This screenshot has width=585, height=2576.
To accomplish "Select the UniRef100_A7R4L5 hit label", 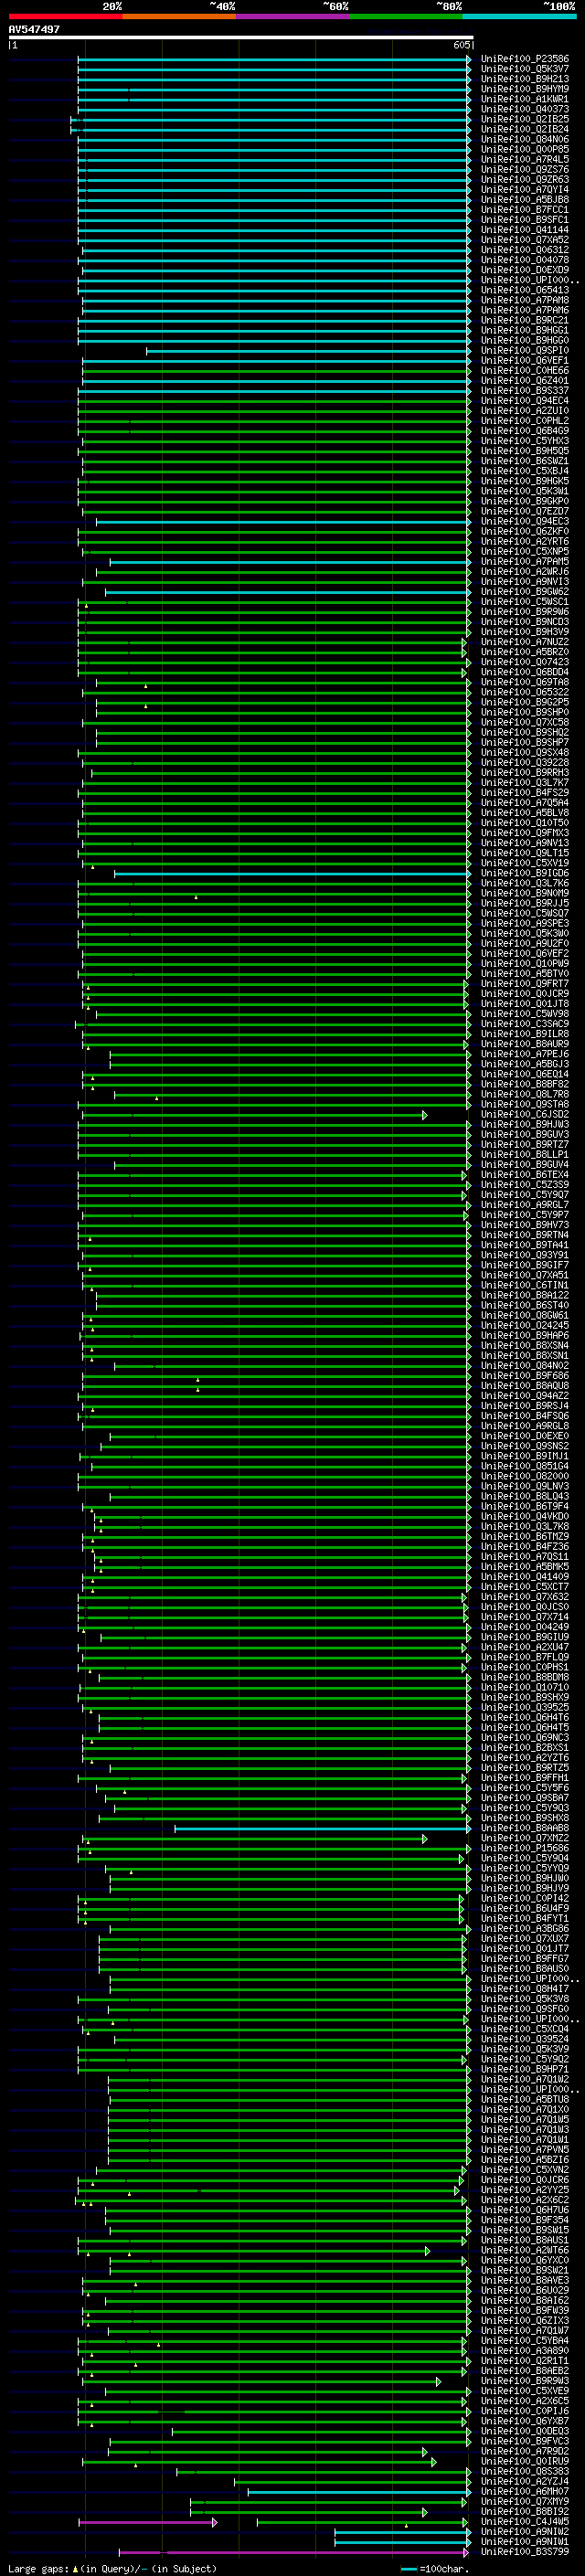I will 524,159.
